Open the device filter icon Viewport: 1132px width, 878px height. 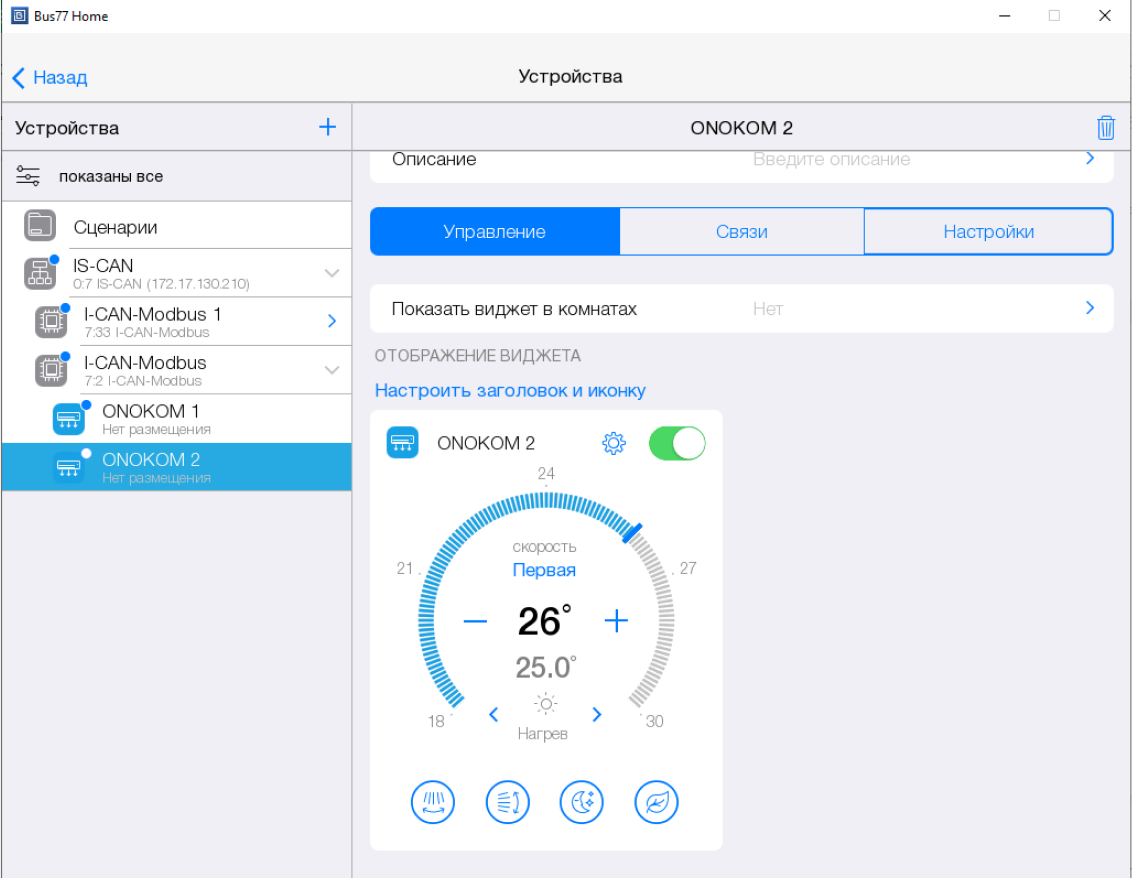28,177
